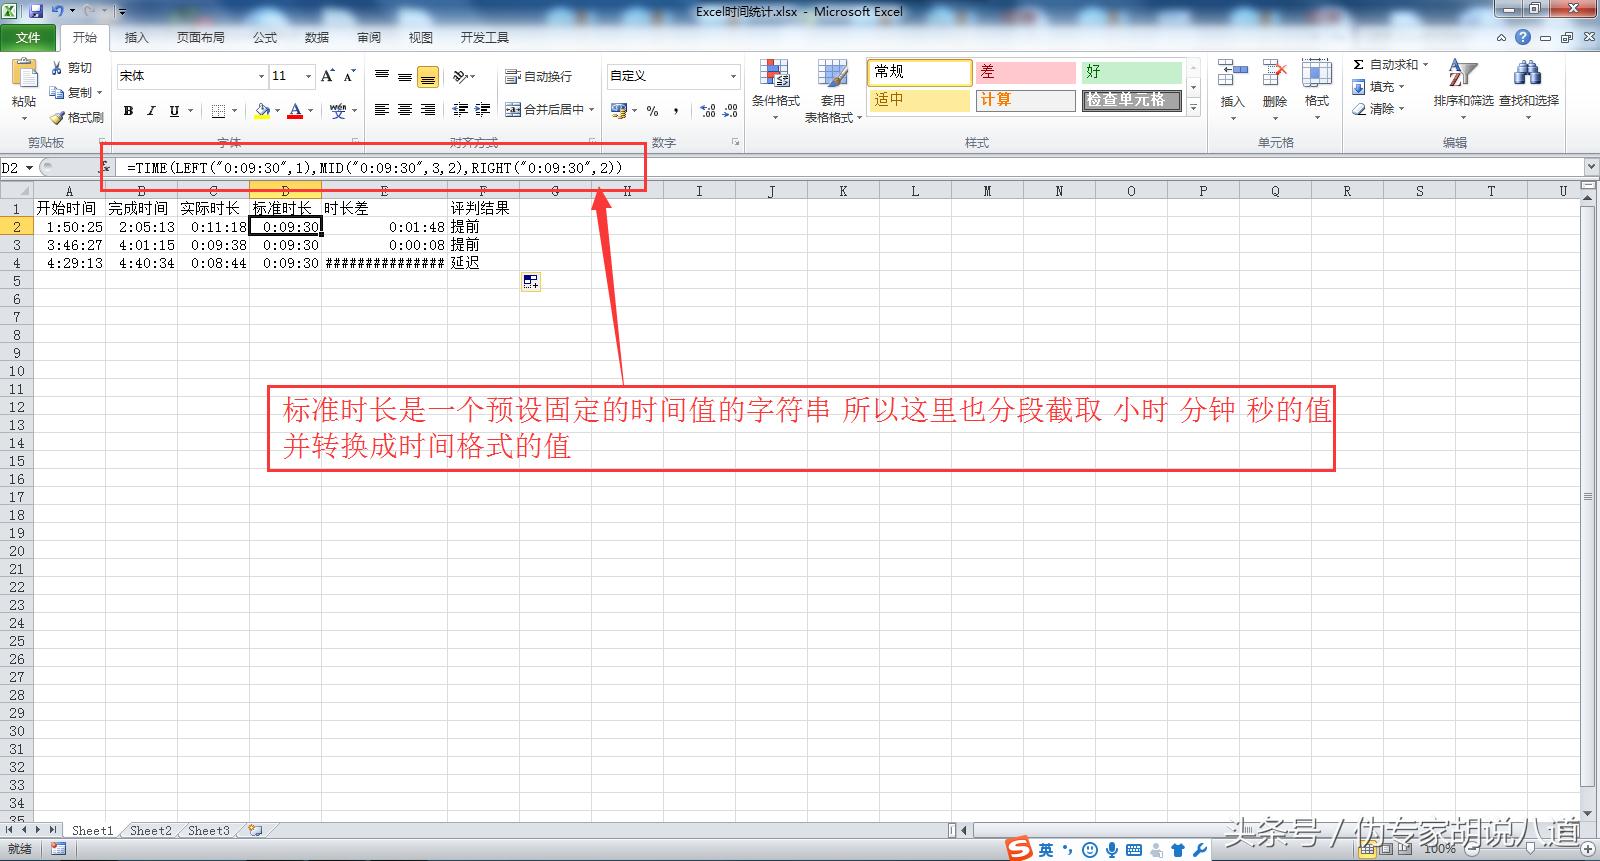Decrease font size with the shrink font icon

(349, 76)
